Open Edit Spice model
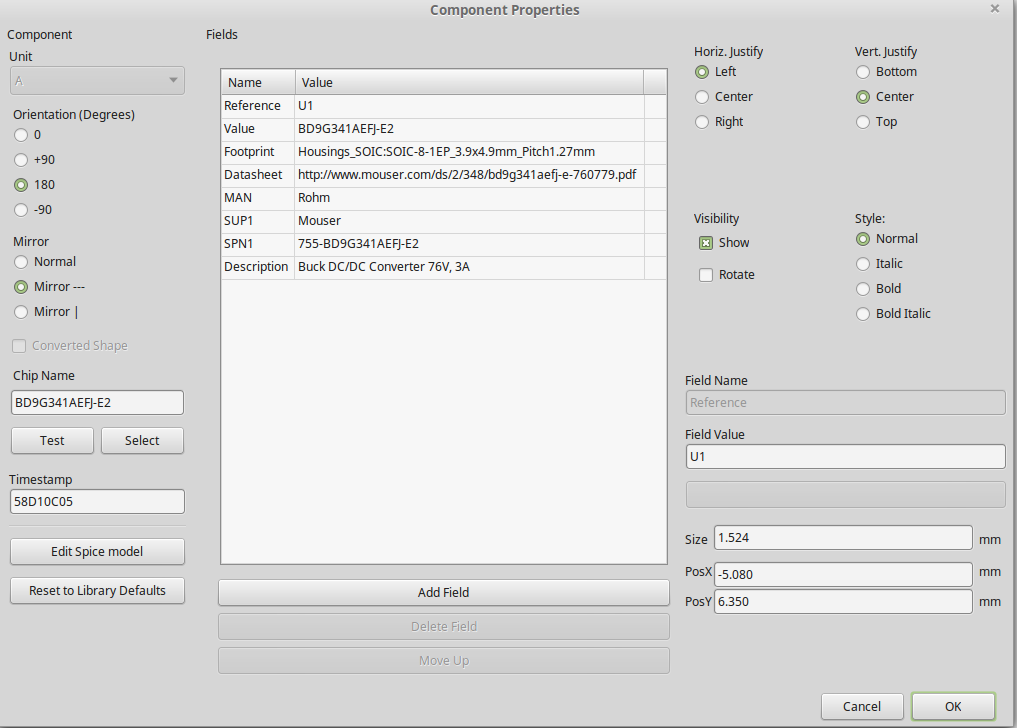The width and height of the screenshot is (1017, 728). pyautogui.click(x=97, y=552)
